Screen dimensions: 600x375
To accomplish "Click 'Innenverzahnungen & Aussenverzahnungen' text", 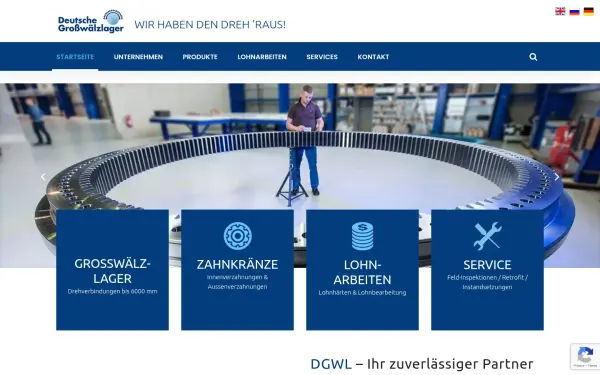I will [x=237, y=282].
